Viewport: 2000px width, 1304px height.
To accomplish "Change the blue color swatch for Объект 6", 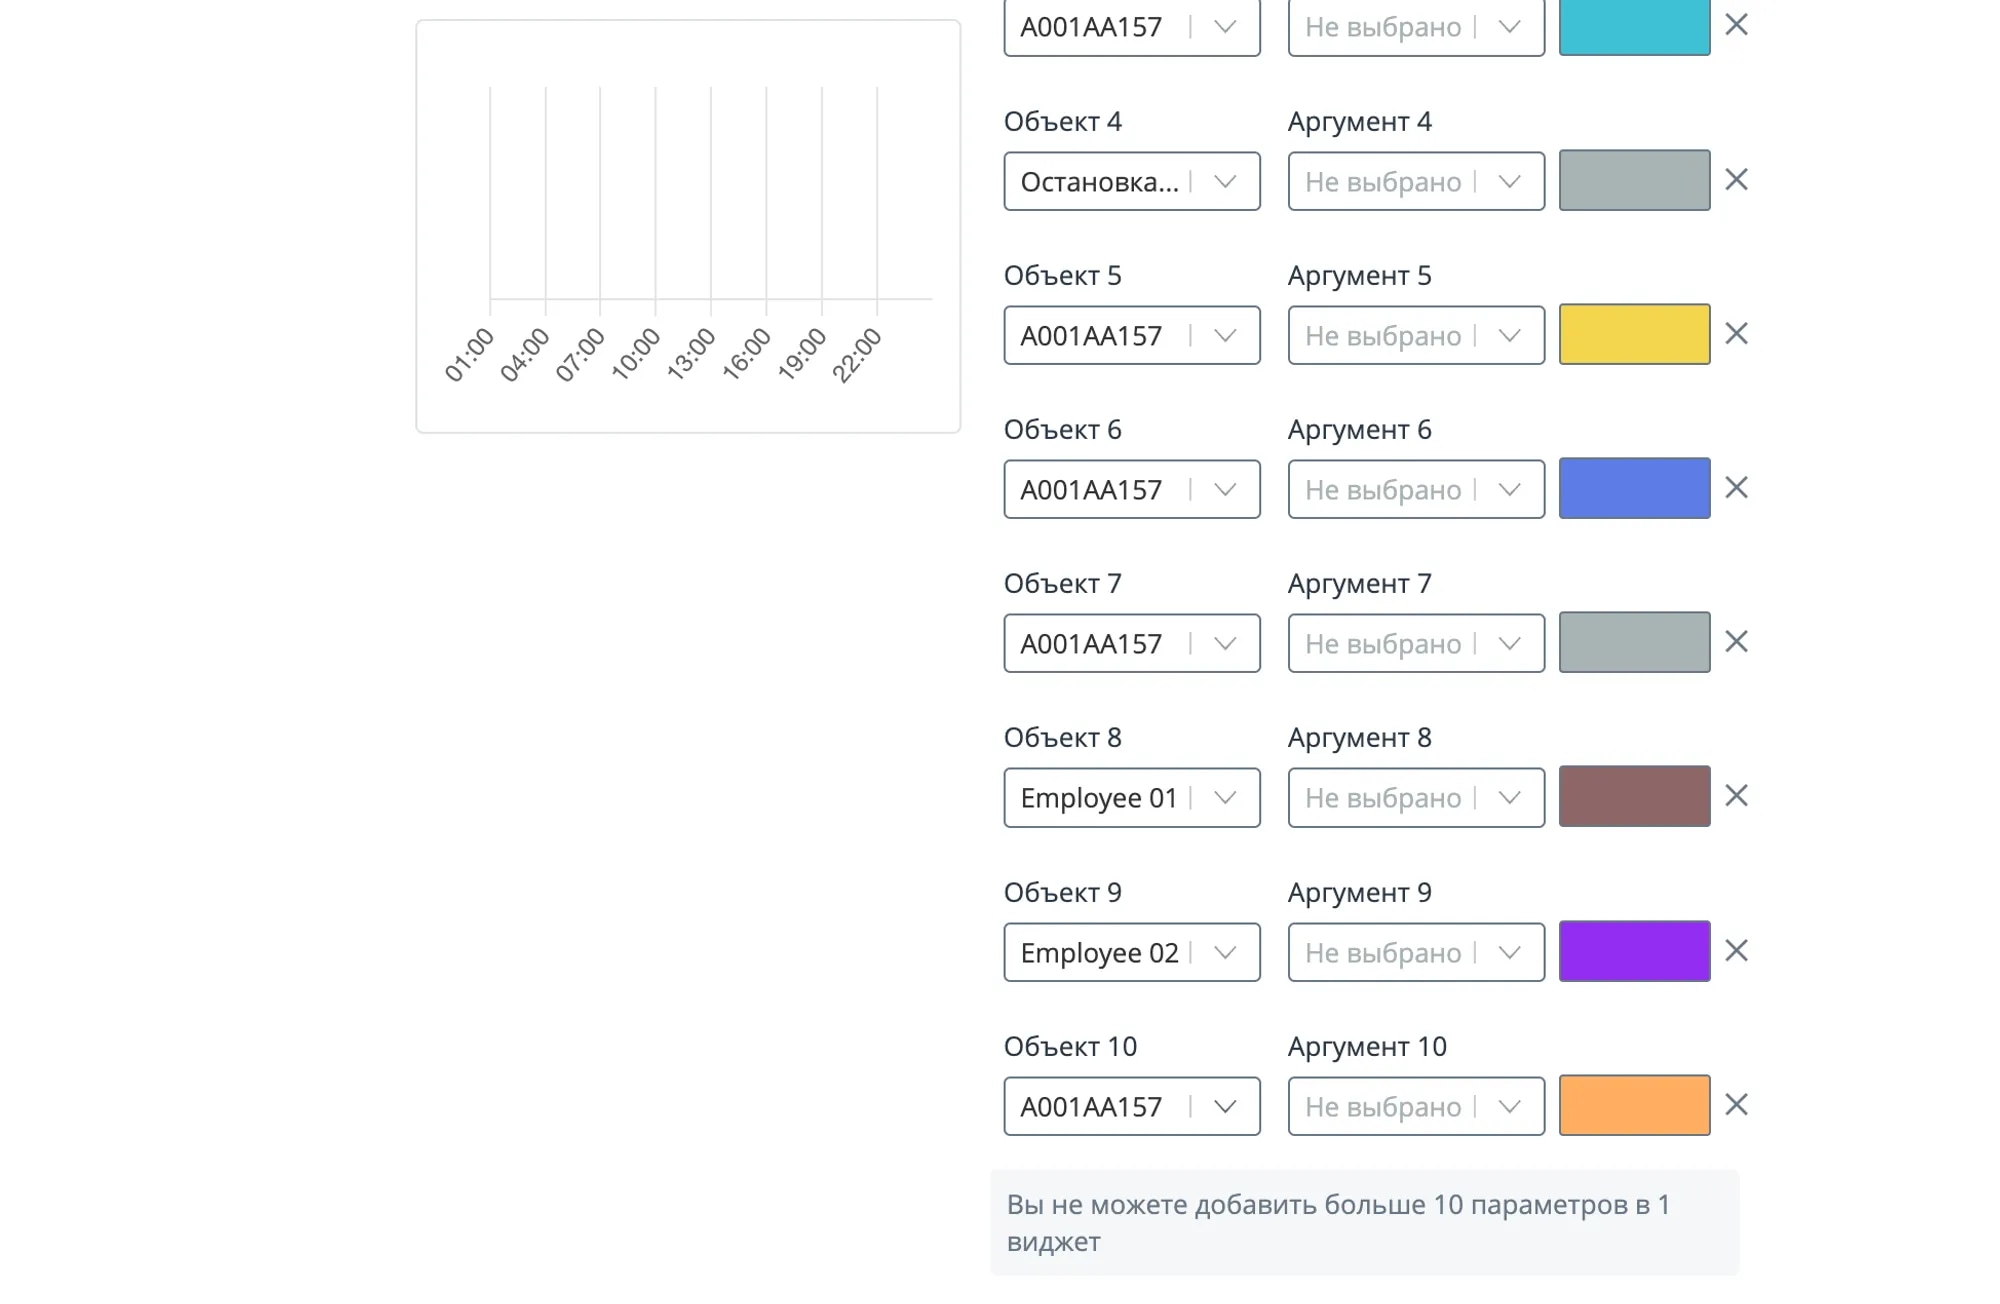I will pos(1634,488).
